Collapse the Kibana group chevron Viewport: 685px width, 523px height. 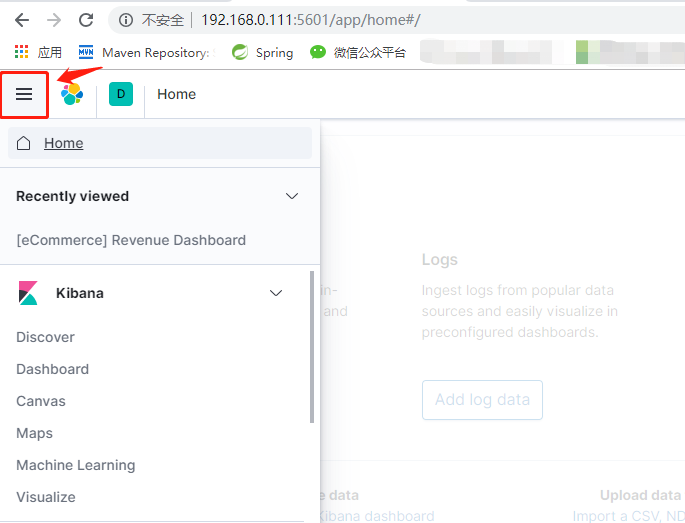(x=276, y=293)
